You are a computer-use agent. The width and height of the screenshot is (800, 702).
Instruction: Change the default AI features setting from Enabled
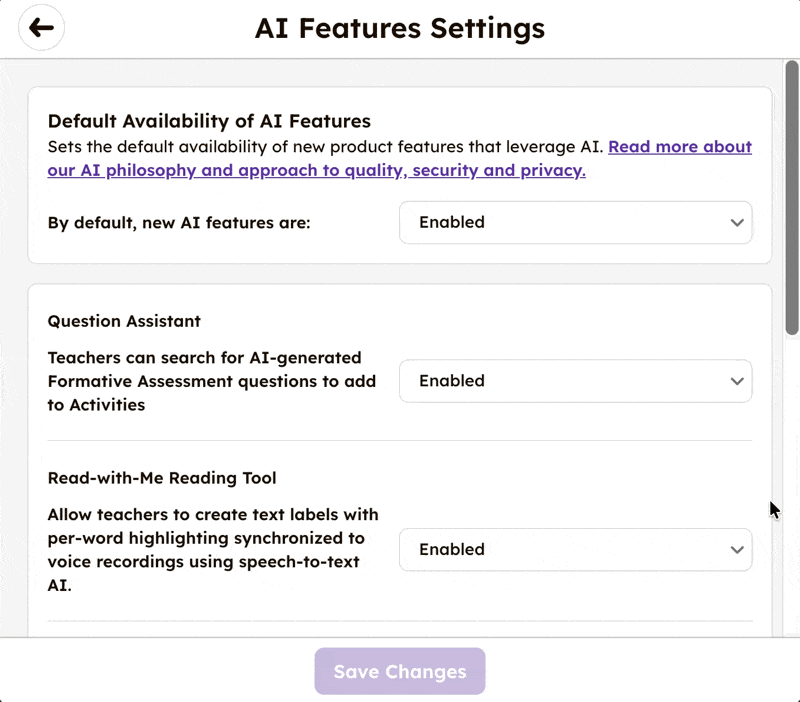(576, 222)
